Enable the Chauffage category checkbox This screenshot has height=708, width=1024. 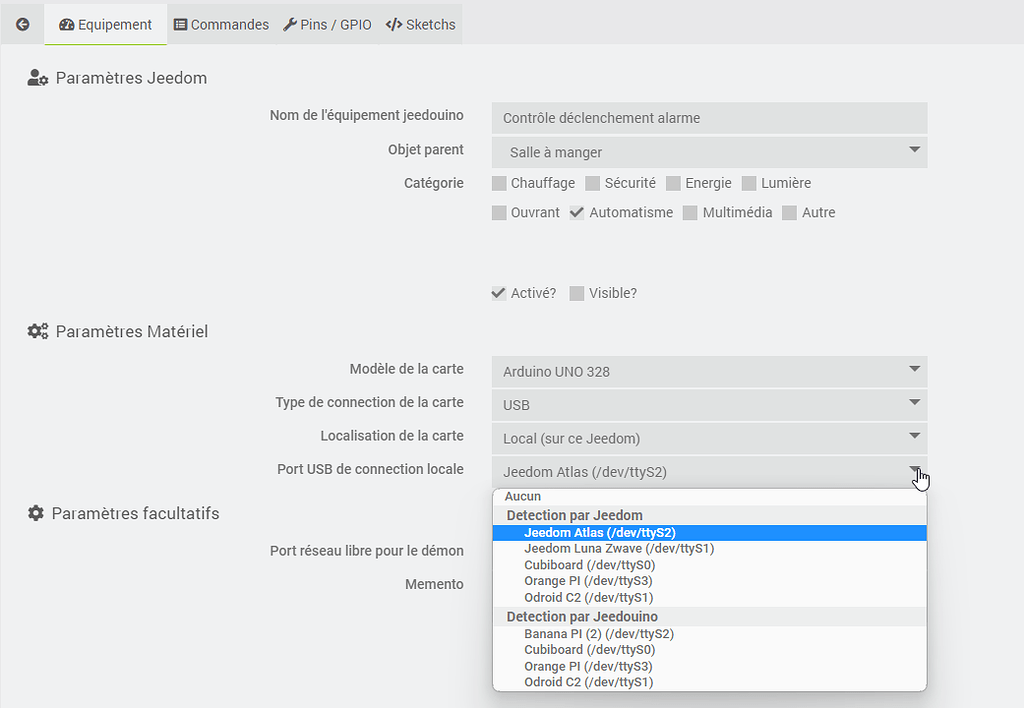(x=500, y=183)
